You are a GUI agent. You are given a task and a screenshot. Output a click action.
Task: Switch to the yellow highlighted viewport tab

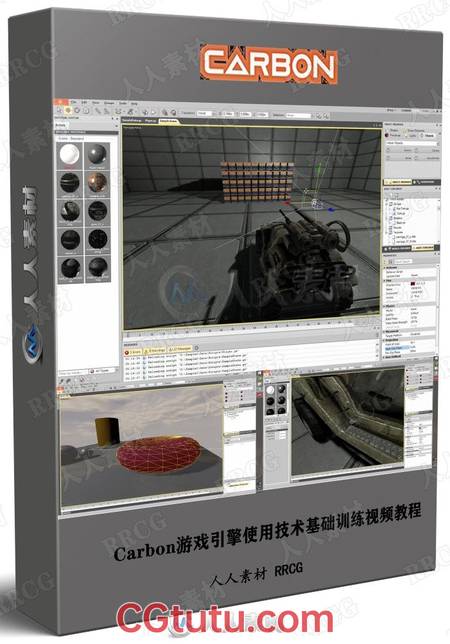pyautogui.click(x=169, y=121)
